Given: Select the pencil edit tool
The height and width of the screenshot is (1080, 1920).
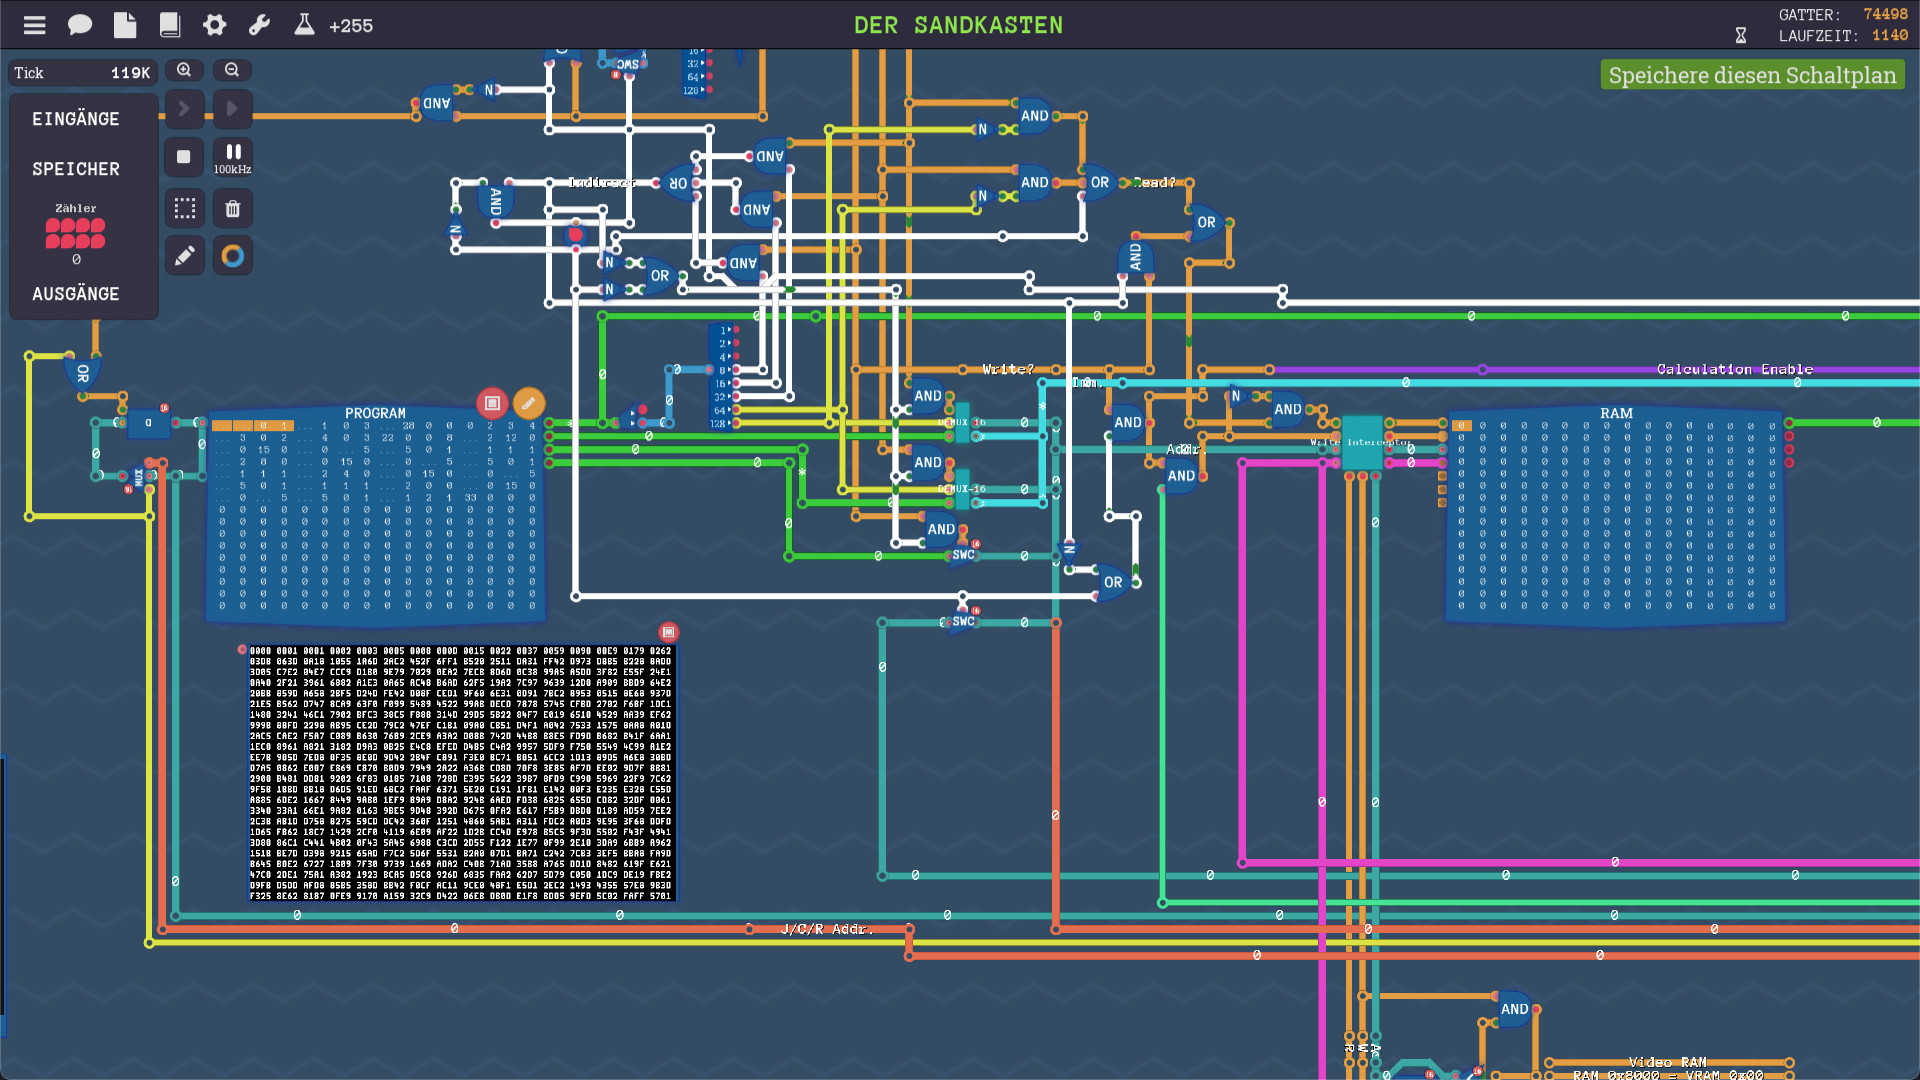Looking at the screenshot, I should point(184,256).
